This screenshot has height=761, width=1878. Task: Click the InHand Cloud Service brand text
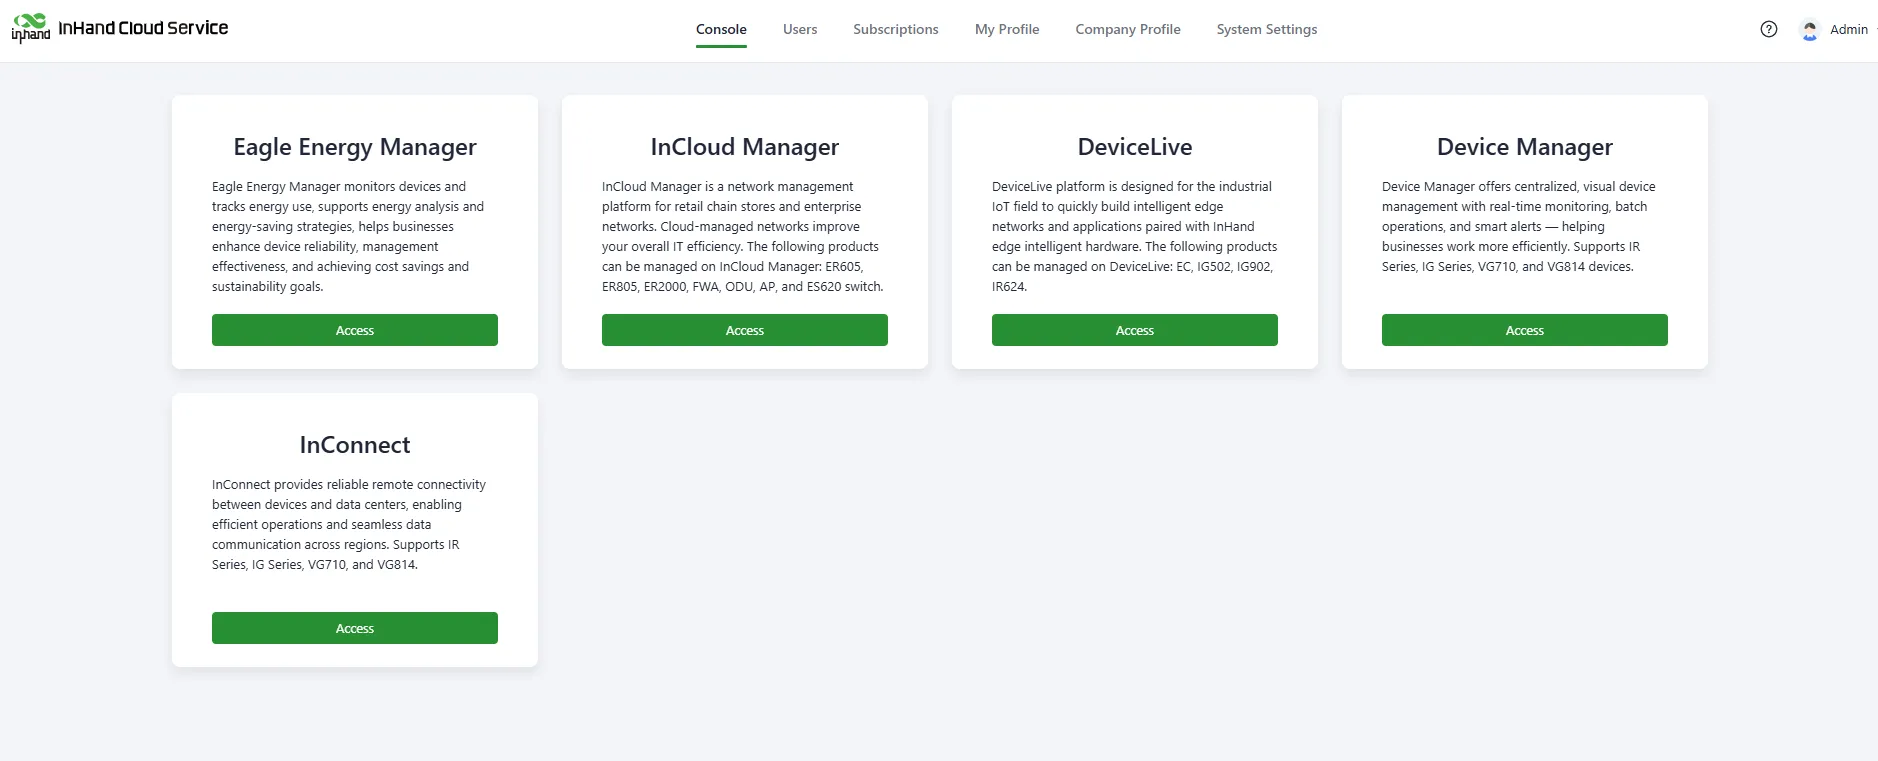coord(143,28)
